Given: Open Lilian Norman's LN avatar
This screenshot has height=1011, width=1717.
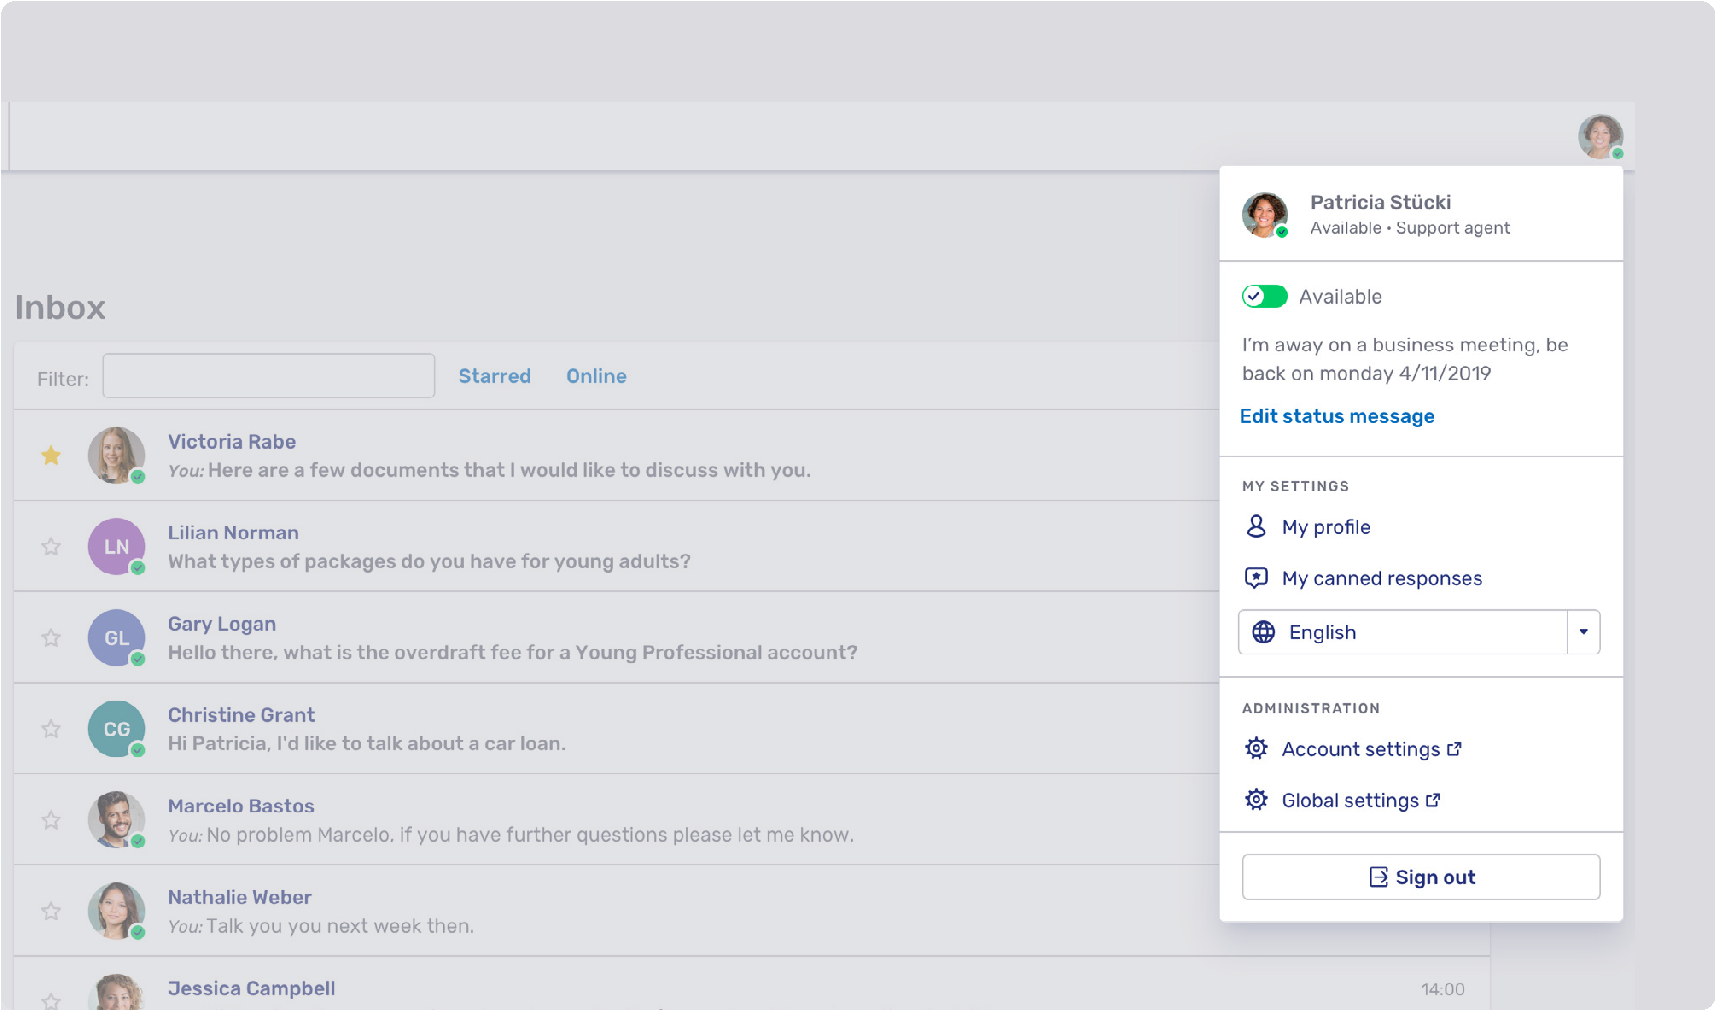Looking at the screenshot, I should [x=116, y=547].
